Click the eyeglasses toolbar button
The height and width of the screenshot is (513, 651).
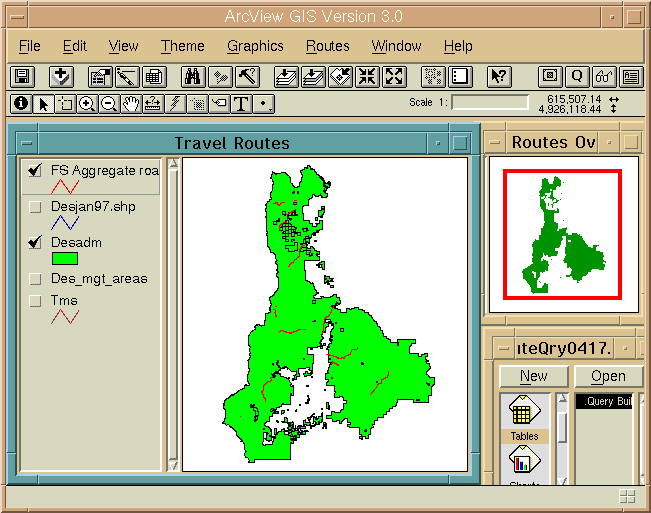coord(604,77)
